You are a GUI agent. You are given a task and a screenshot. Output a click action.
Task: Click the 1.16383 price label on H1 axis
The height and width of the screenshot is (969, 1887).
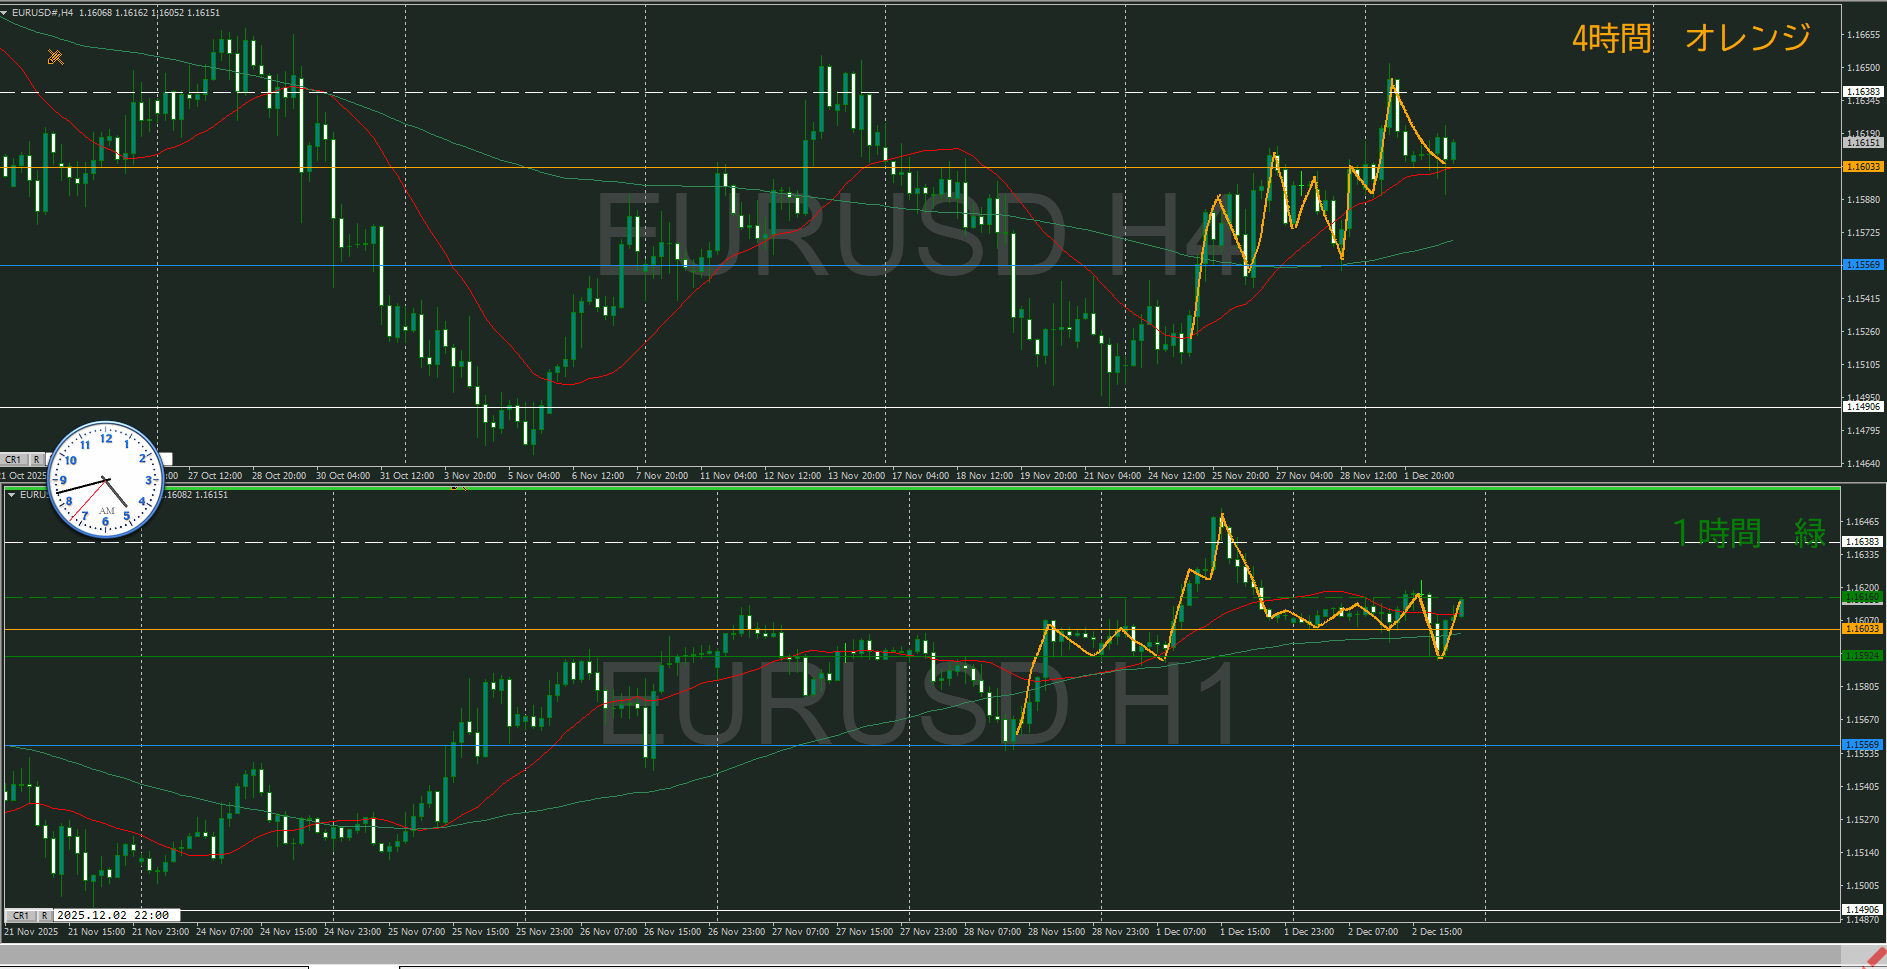[x=1862, y=542]
